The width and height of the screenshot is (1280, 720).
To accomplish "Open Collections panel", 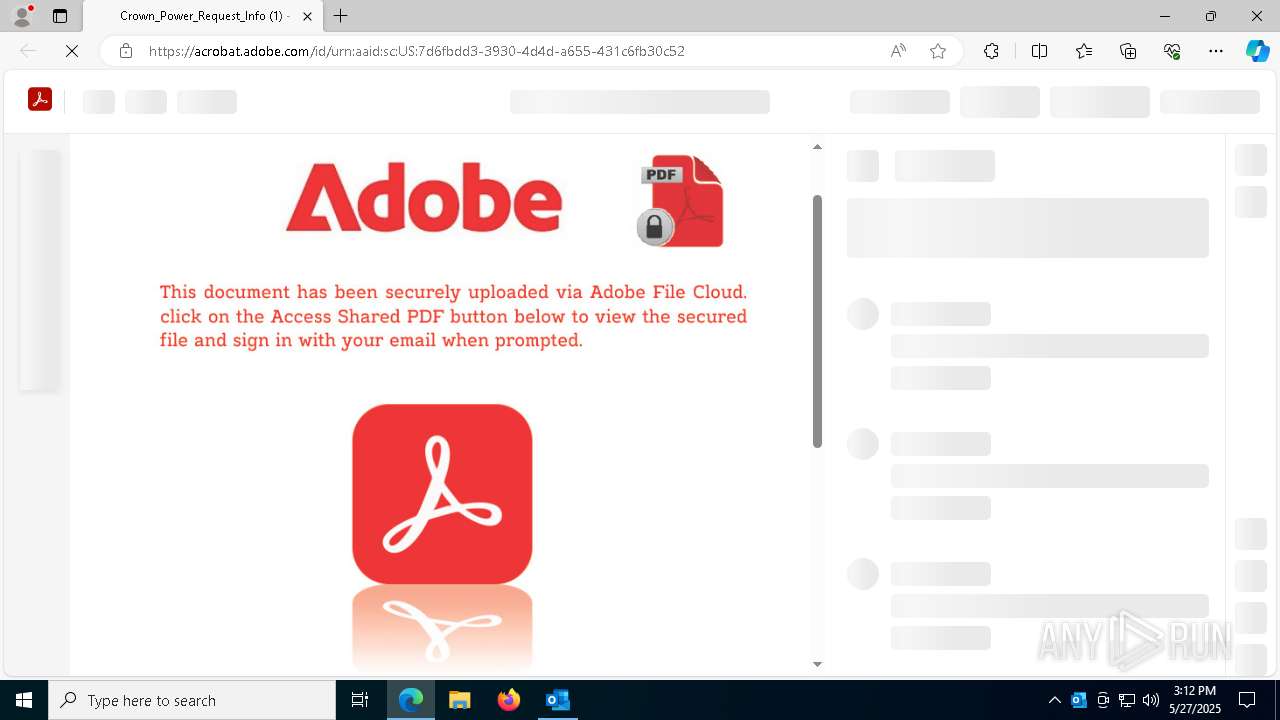I will 1128,51.
